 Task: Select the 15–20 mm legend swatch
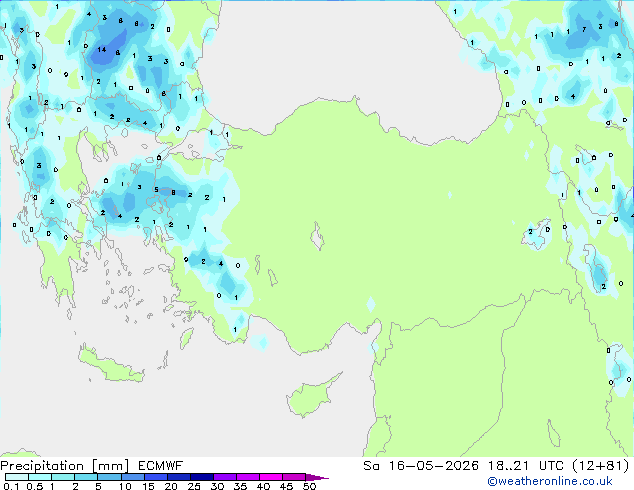156,477
